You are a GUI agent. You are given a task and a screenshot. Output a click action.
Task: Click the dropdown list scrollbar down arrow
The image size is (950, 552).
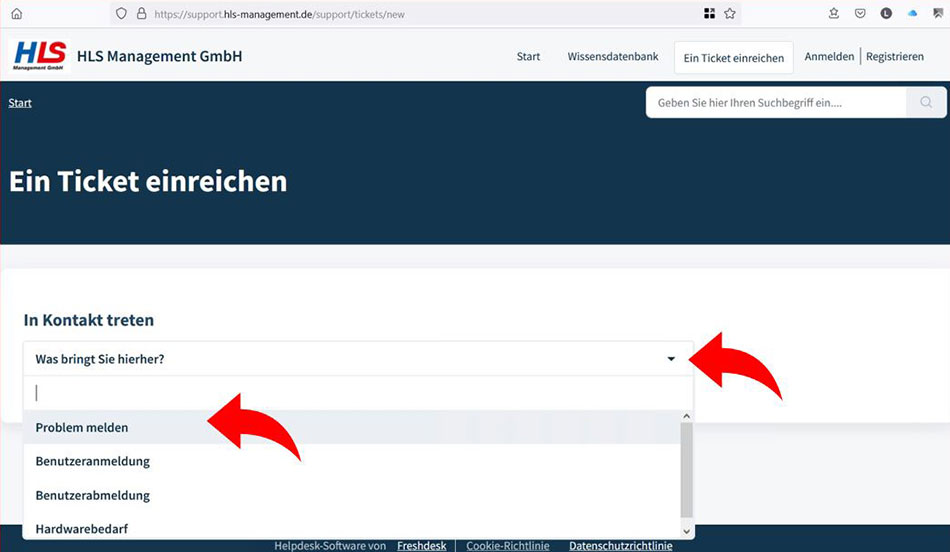tap(686, 531)
